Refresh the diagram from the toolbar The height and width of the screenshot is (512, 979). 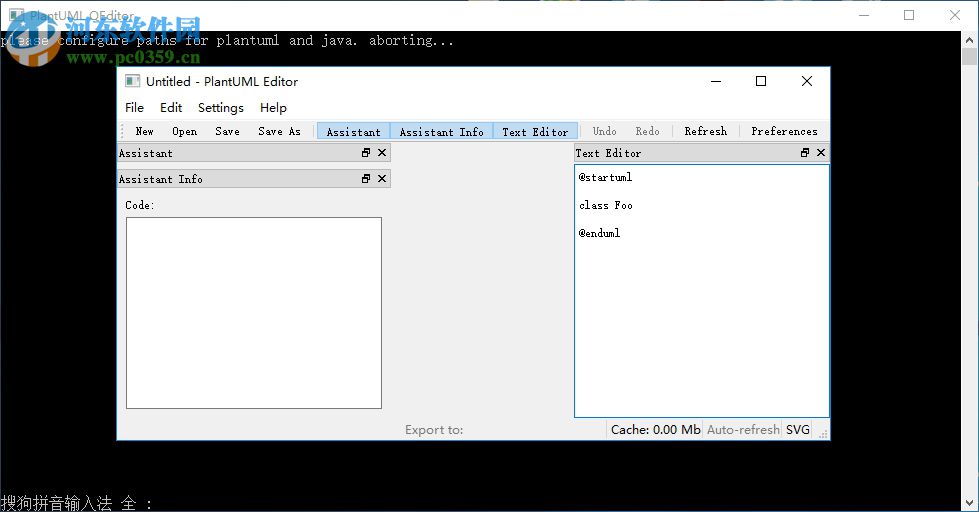point(706,131)
